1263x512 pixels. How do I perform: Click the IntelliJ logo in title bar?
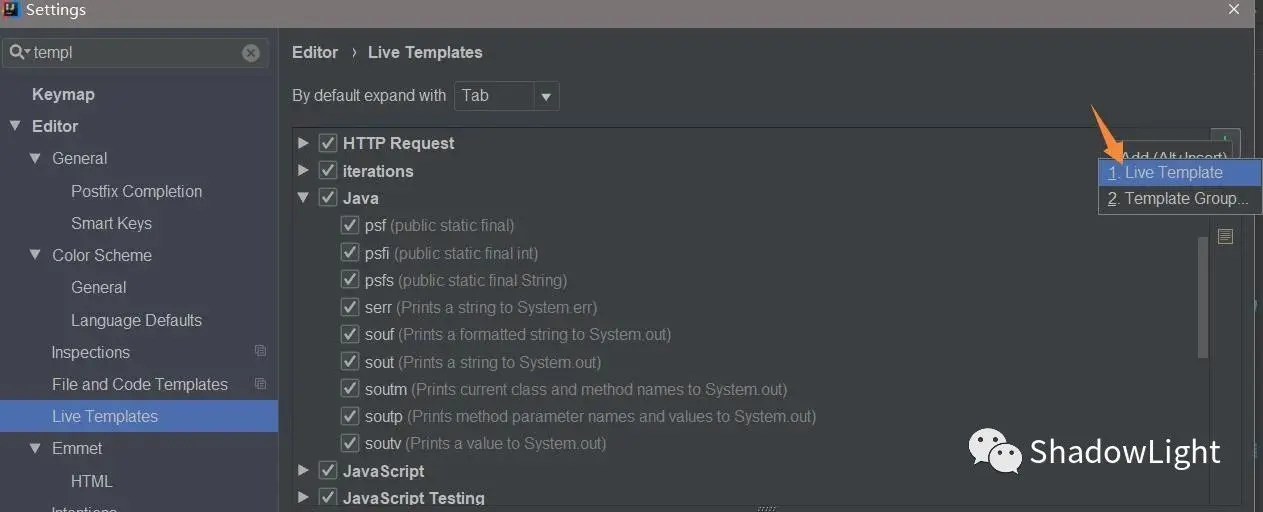[11, 10]
